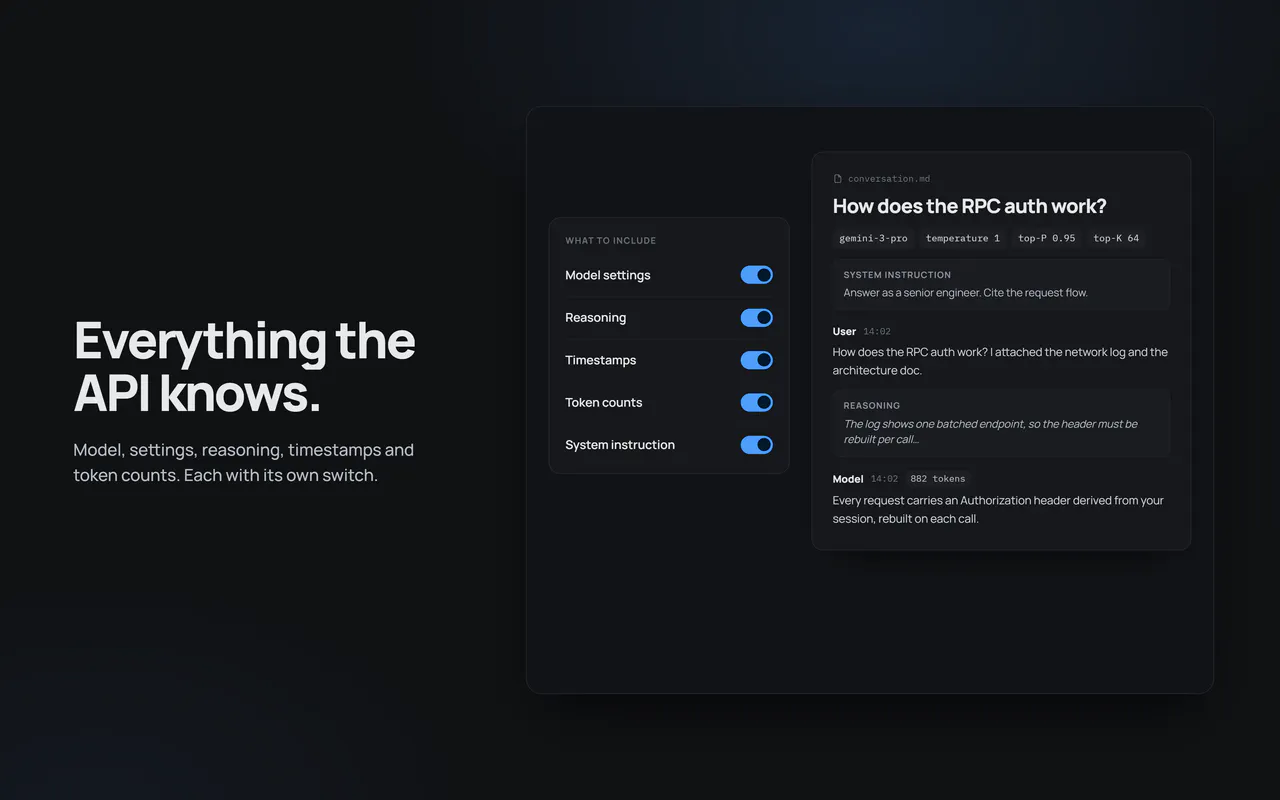Turn off the Timestamps switch
This screenshot has width=1280, height=800.
[x=757, y=360]
